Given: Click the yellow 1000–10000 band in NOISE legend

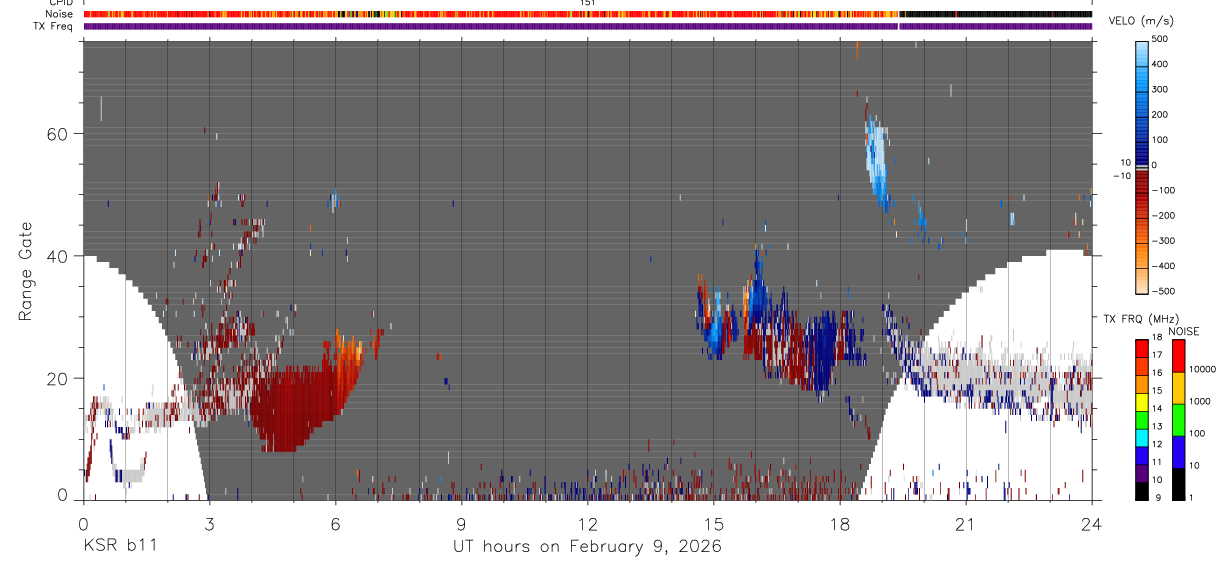Looking at the screenshot, I should (x=1179, y=388).
